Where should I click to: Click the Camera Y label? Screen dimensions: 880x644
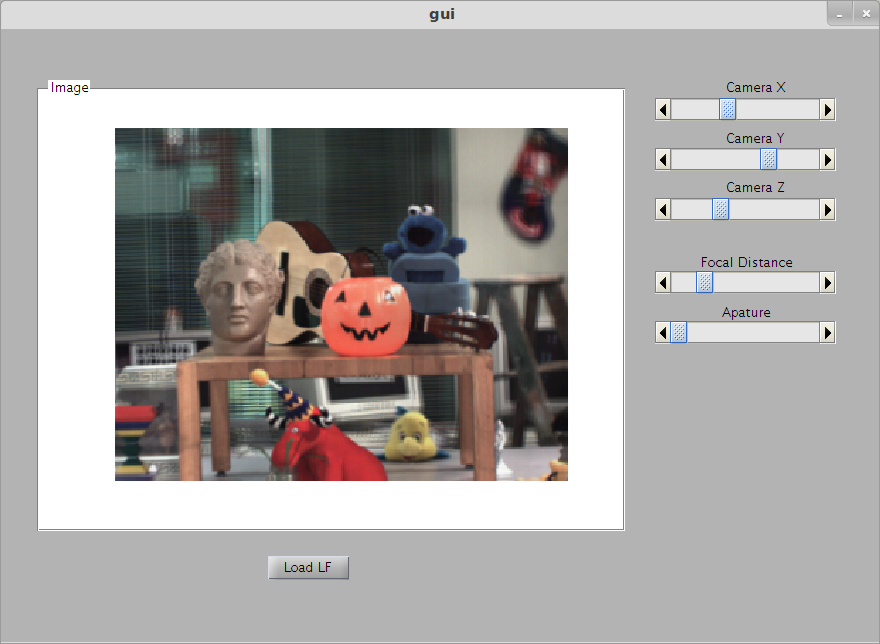pos(755,138)
